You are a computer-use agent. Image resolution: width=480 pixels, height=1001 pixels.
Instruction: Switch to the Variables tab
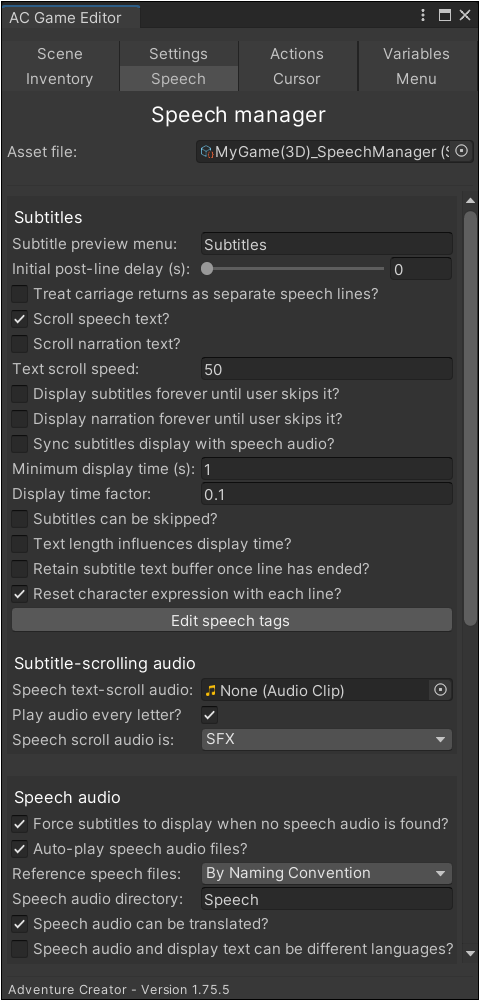[416, 54]
